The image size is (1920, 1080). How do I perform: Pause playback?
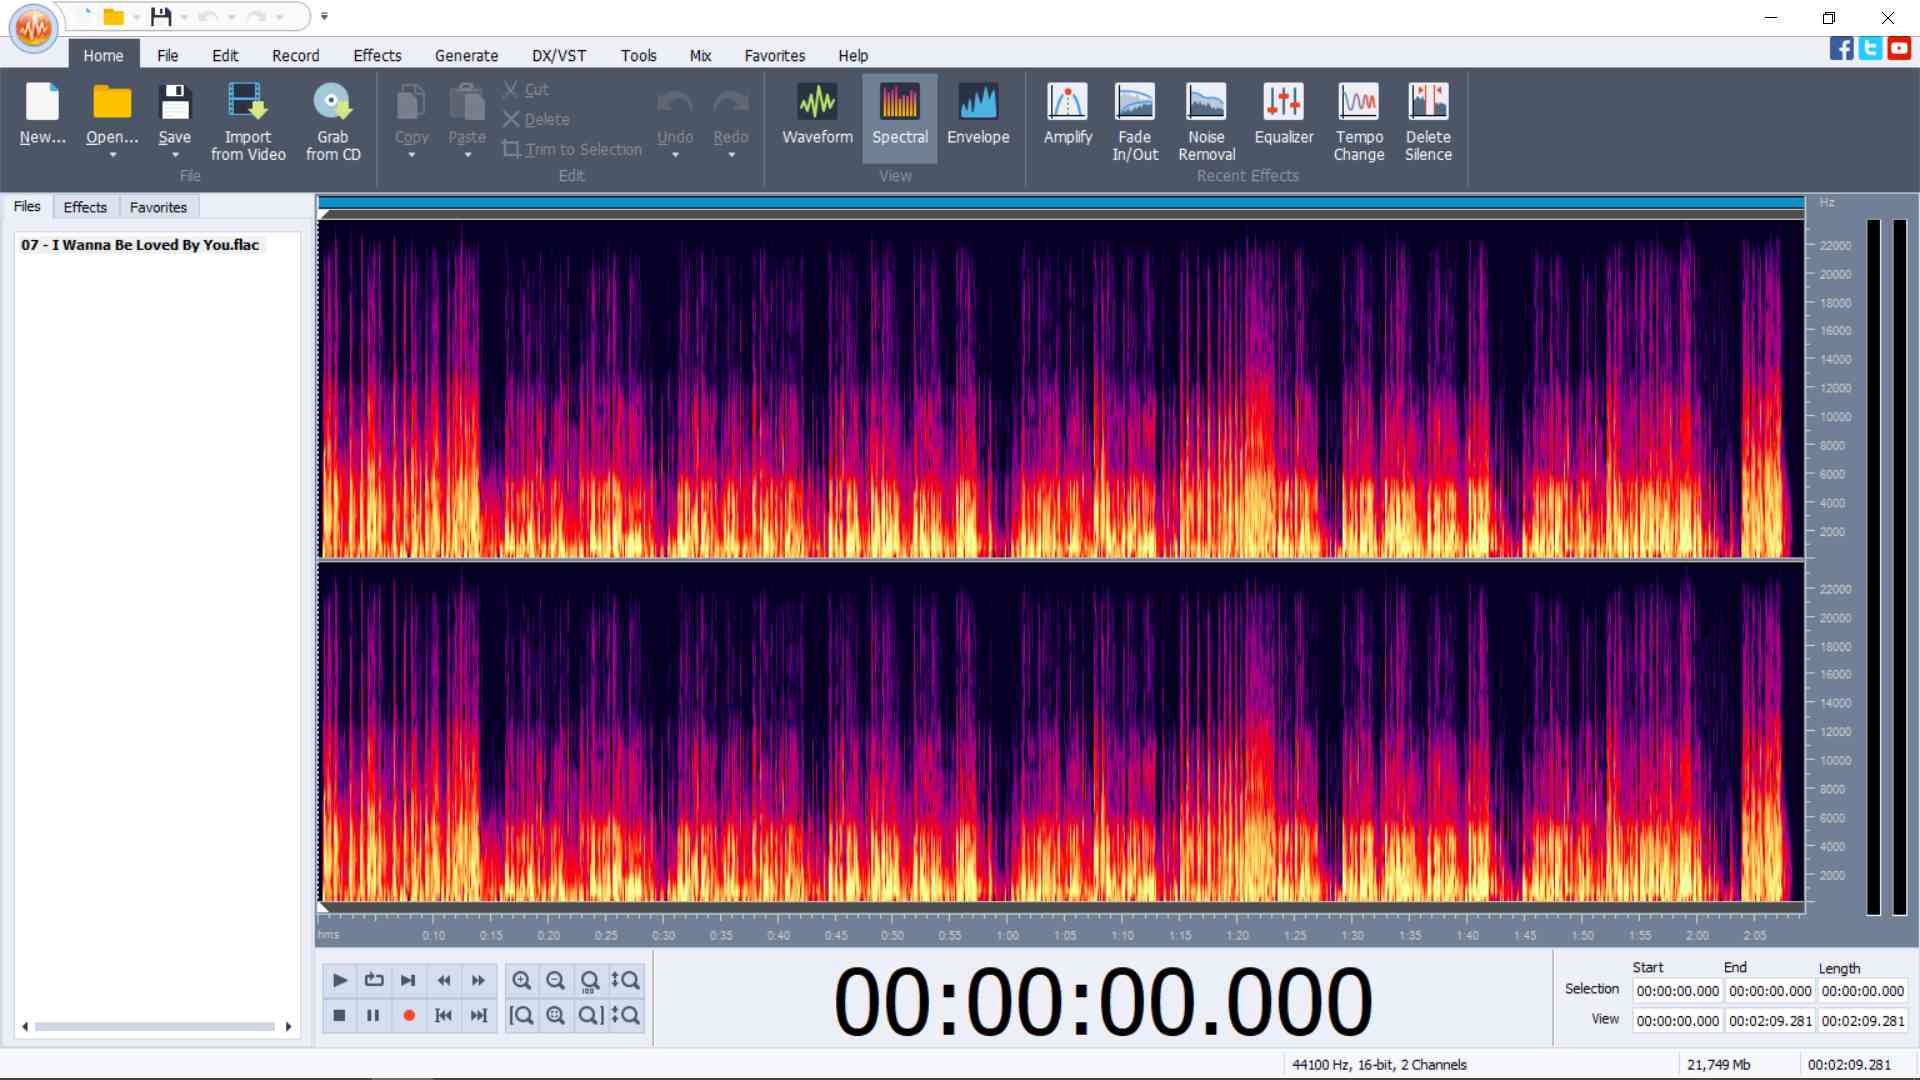(x=373, y=1015)
